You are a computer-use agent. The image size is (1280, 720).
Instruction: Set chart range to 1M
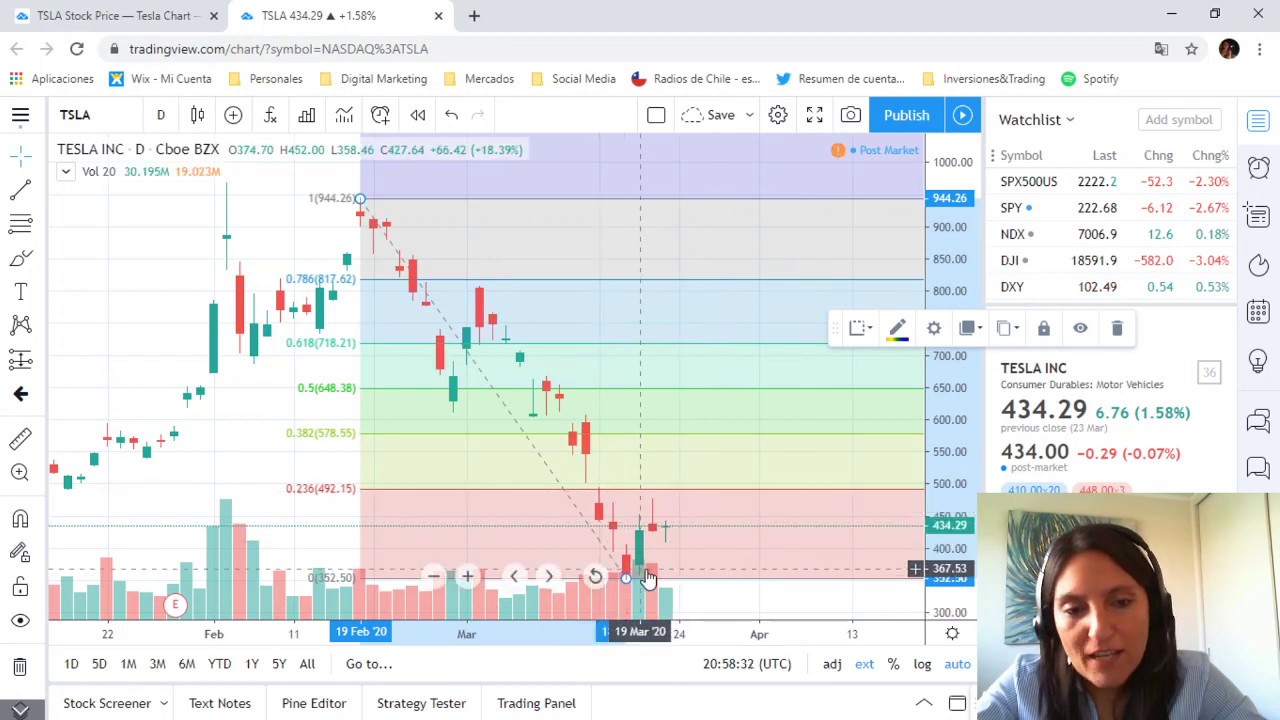tap(128, 664)
